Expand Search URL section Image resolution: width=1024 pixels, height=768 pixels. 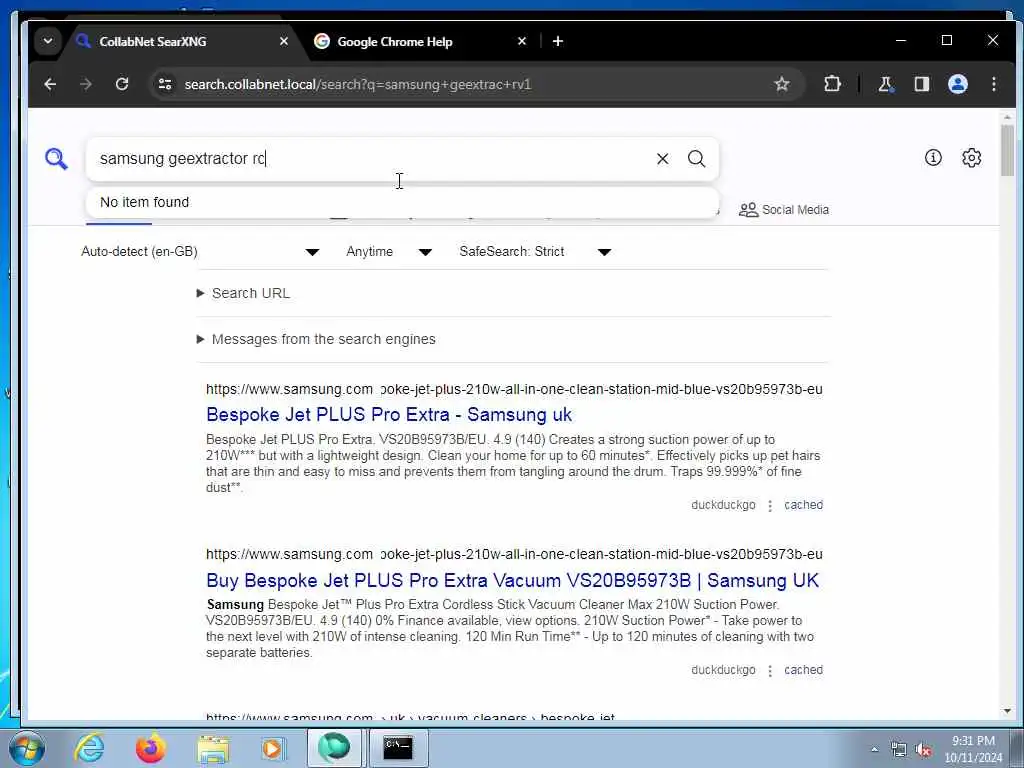point(243,293)
